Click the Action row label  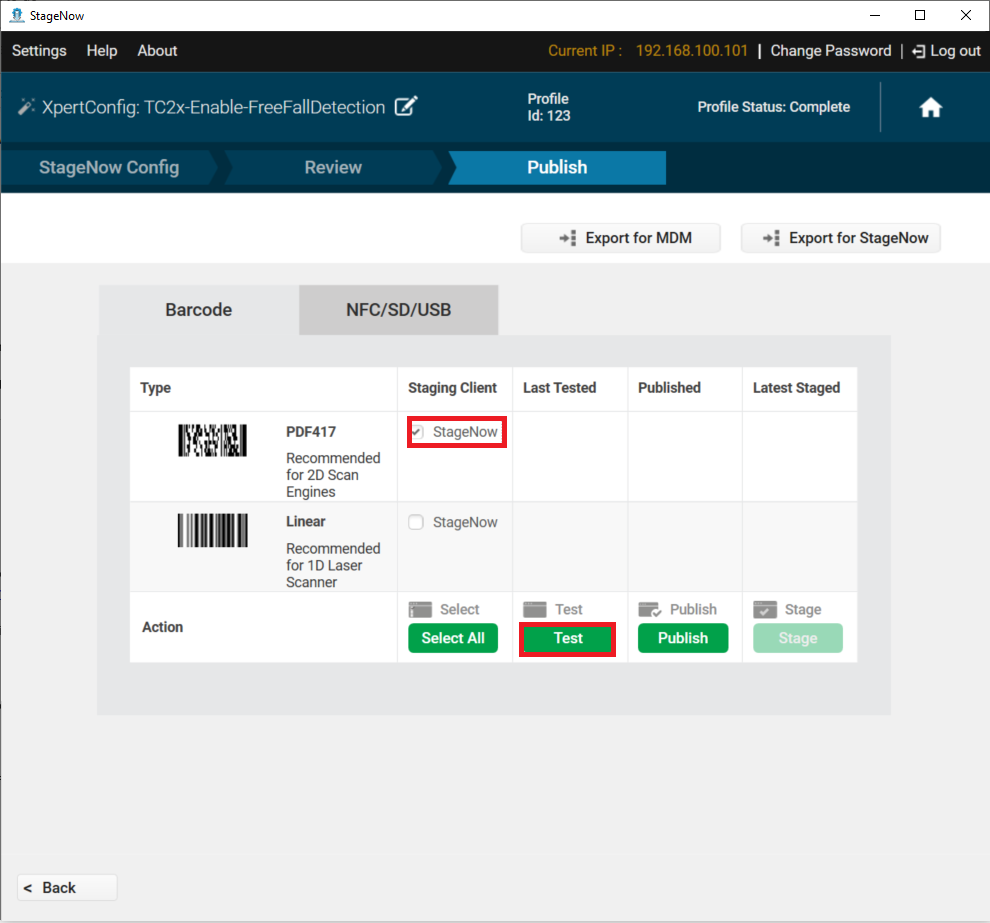tap(162, 627)
